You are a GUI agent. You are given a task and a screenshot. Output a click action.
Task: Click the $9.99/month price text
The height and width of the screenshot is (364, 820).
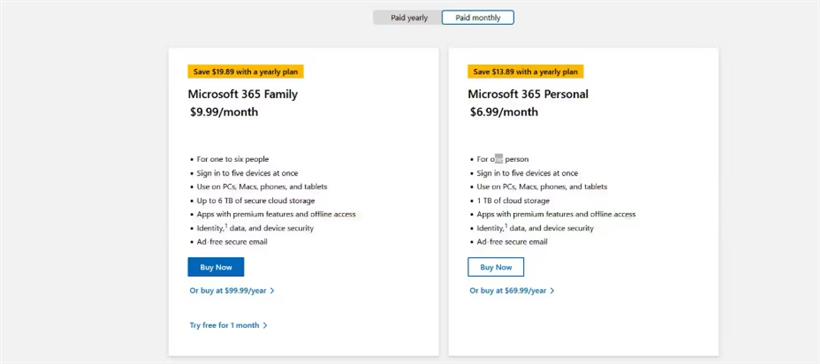pos(224,112)
